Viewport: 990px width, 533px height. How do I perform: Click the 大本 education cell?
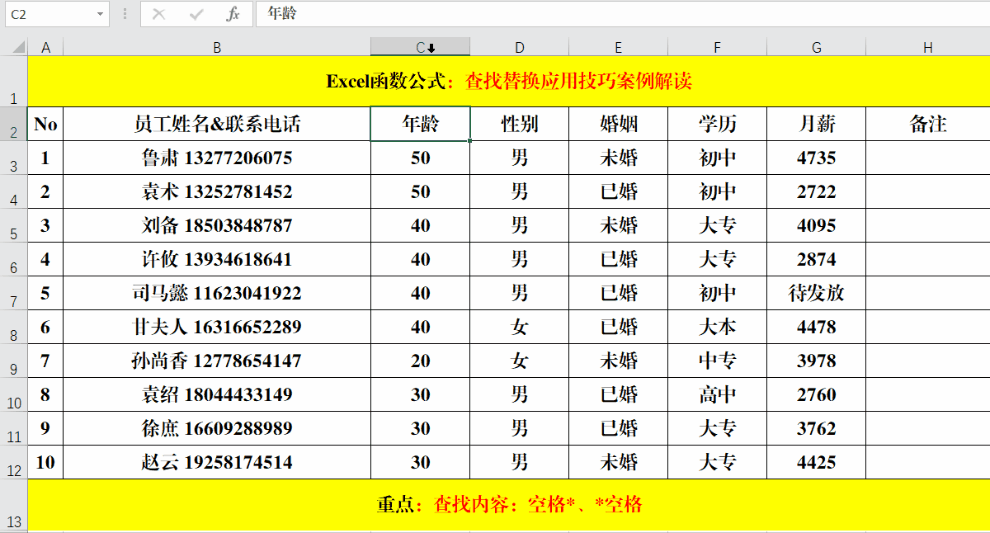point(717,327)
